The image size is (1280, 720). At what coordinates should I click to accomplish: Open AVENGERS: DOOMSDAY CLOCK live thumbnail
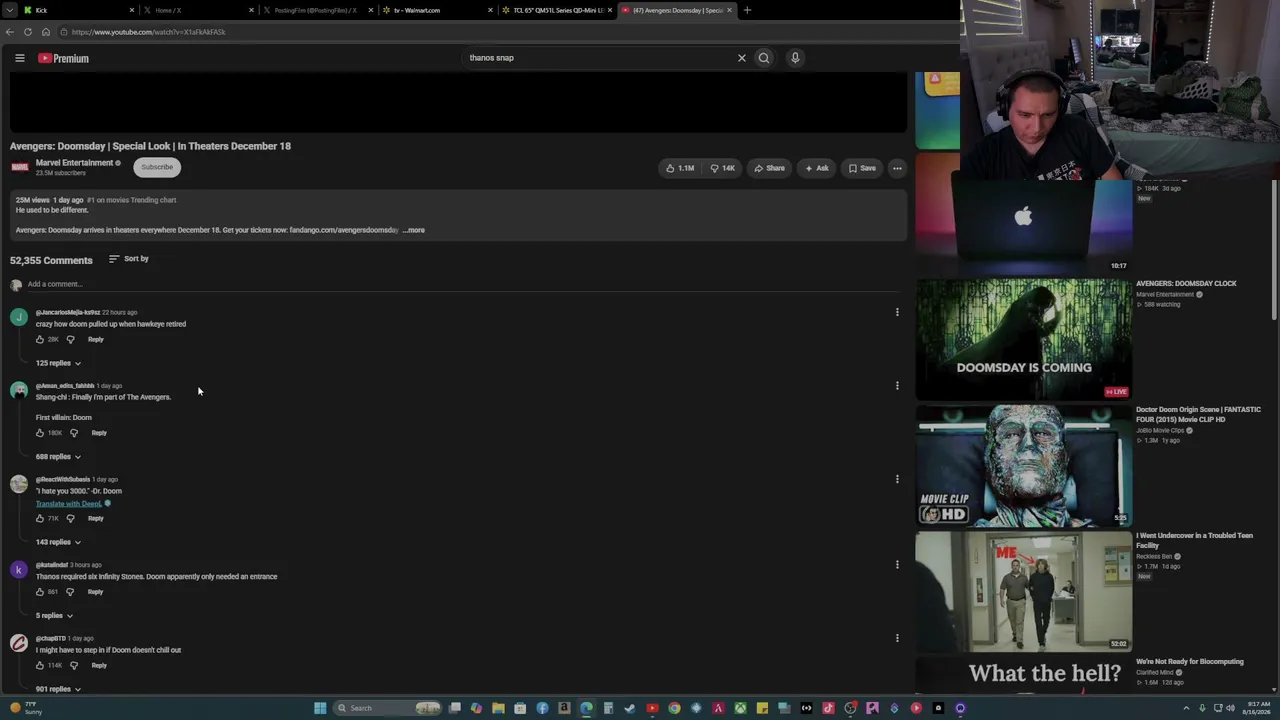coord(1024,339)
